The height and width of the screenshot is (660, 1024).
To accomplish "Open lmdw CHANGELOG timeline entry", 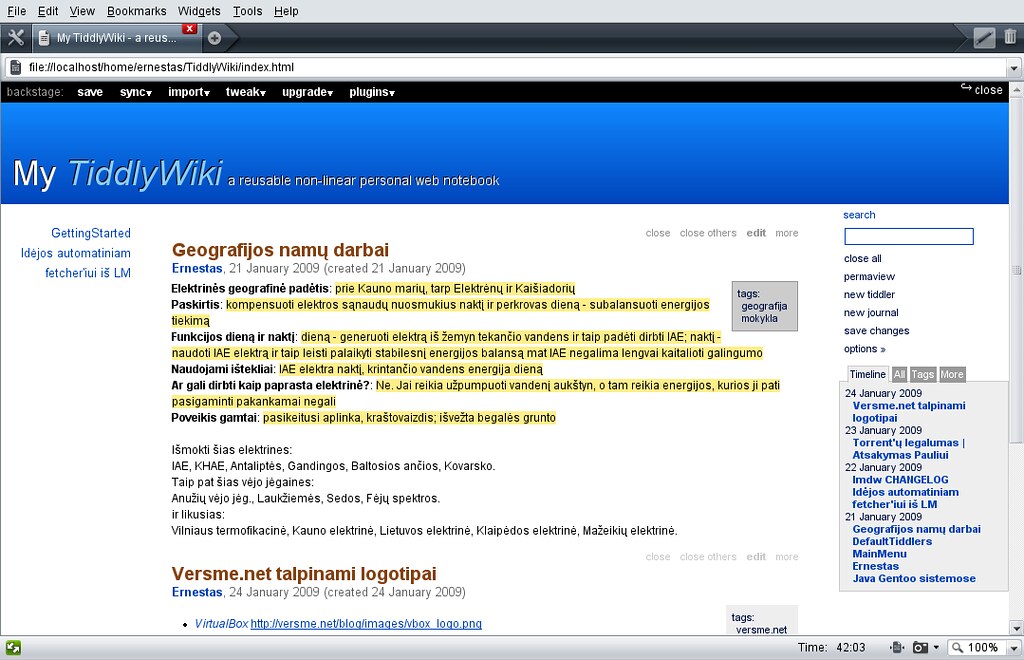I will (900, 480).
